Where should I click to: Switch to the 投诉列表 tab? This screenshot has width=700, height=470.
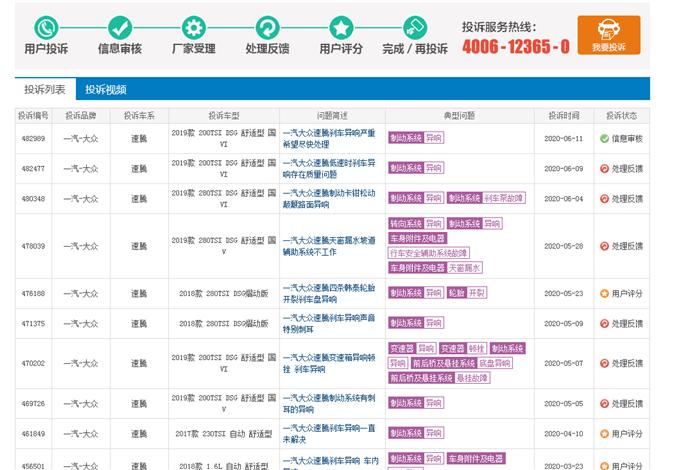point(45,89)
